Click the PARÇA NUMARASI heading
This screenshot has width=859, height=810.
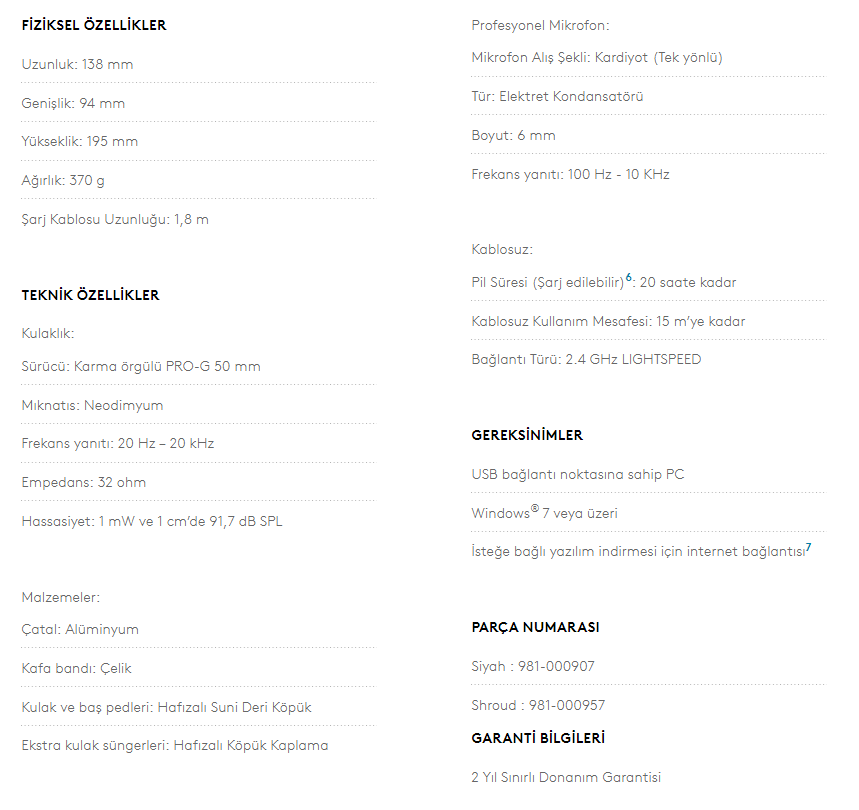click(x=535, y=627)
